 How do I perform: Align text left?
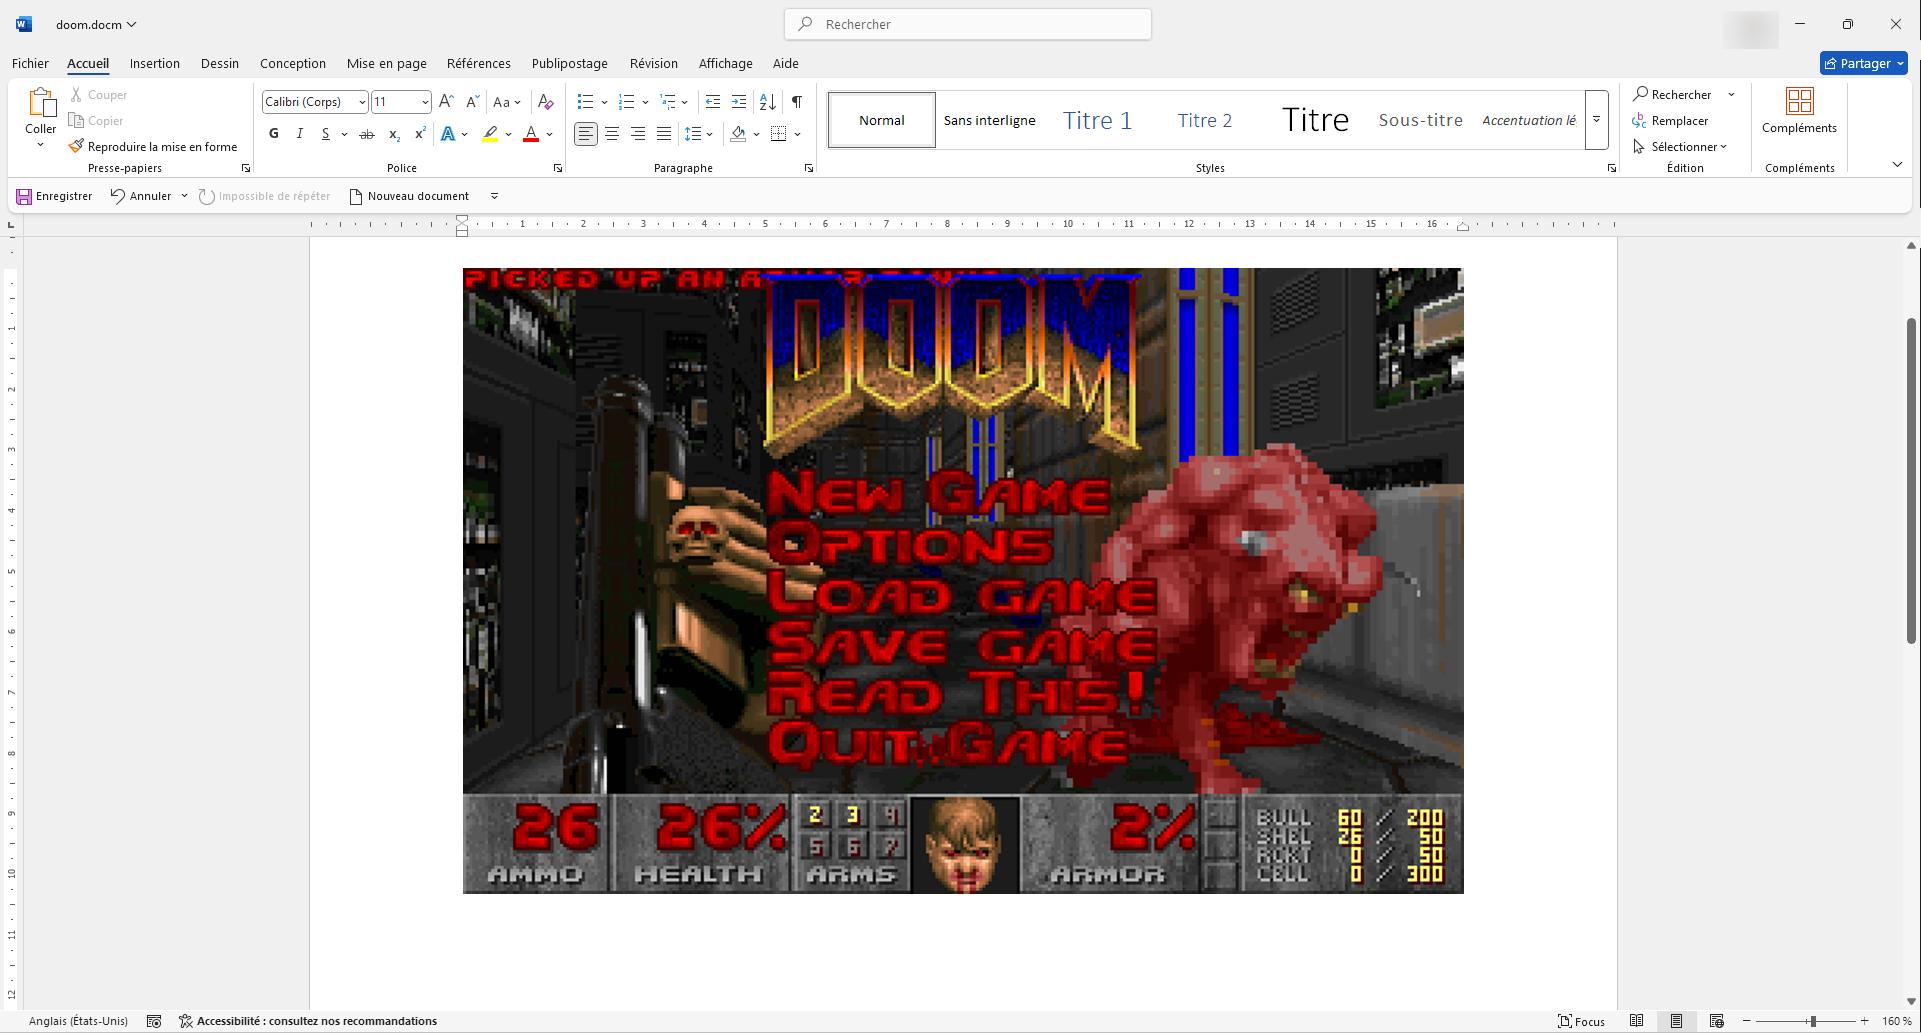tap(586, 134)
